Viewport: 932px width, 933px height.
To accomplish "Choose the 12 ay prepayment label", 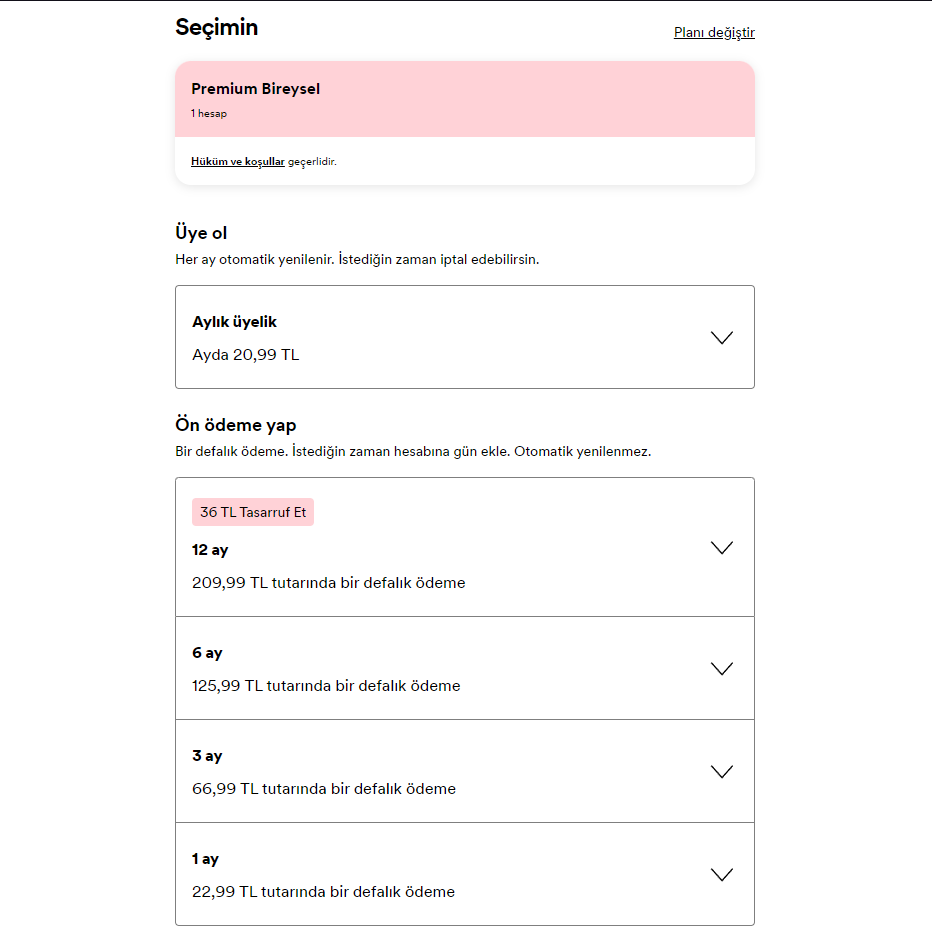I will 210,550.
